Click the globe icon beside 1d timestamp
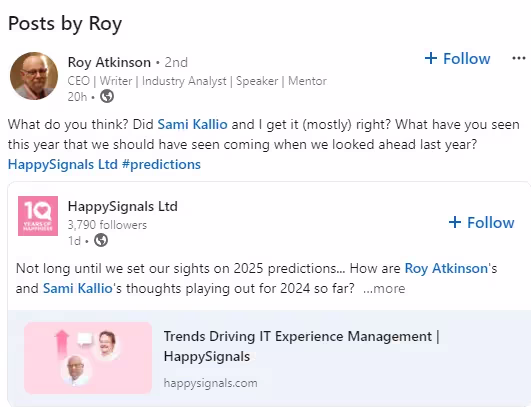531x407 pixels. 101,240
